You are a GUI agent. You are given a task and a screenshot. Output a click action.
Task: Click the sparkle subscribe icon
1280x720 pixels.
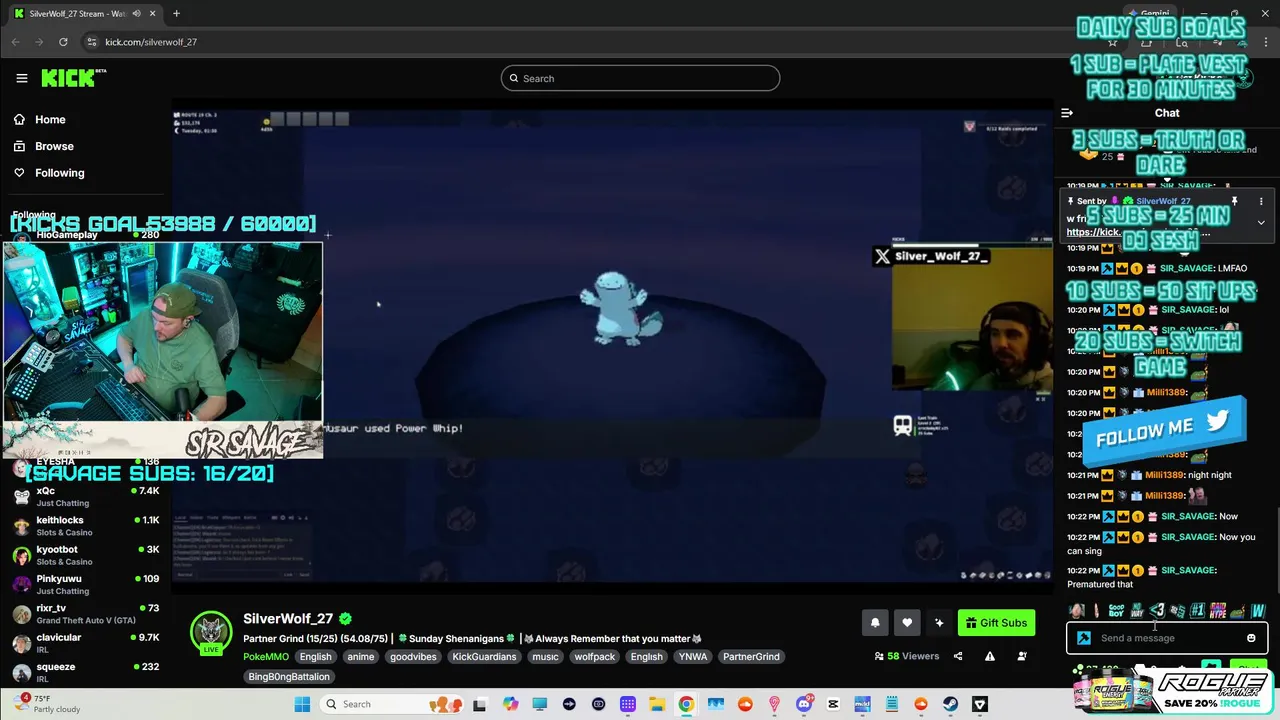point(939,623)
